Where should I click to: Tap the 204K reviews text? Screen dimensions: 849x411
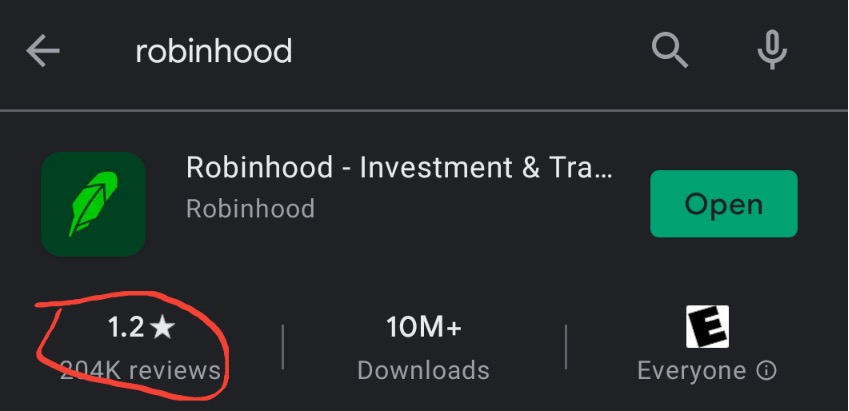pyautogui.click(x=140, y=371)
